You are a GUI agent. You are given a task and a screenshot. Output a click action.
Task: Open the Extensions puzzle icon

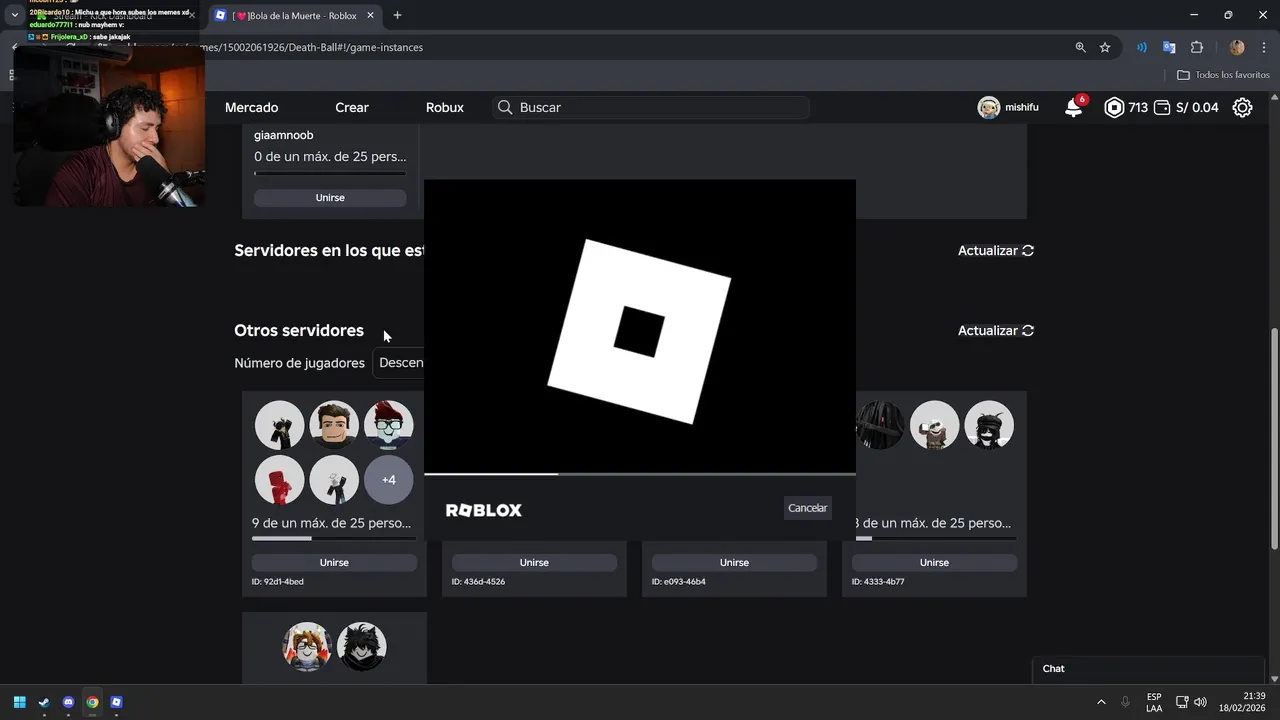(1197, 47)
